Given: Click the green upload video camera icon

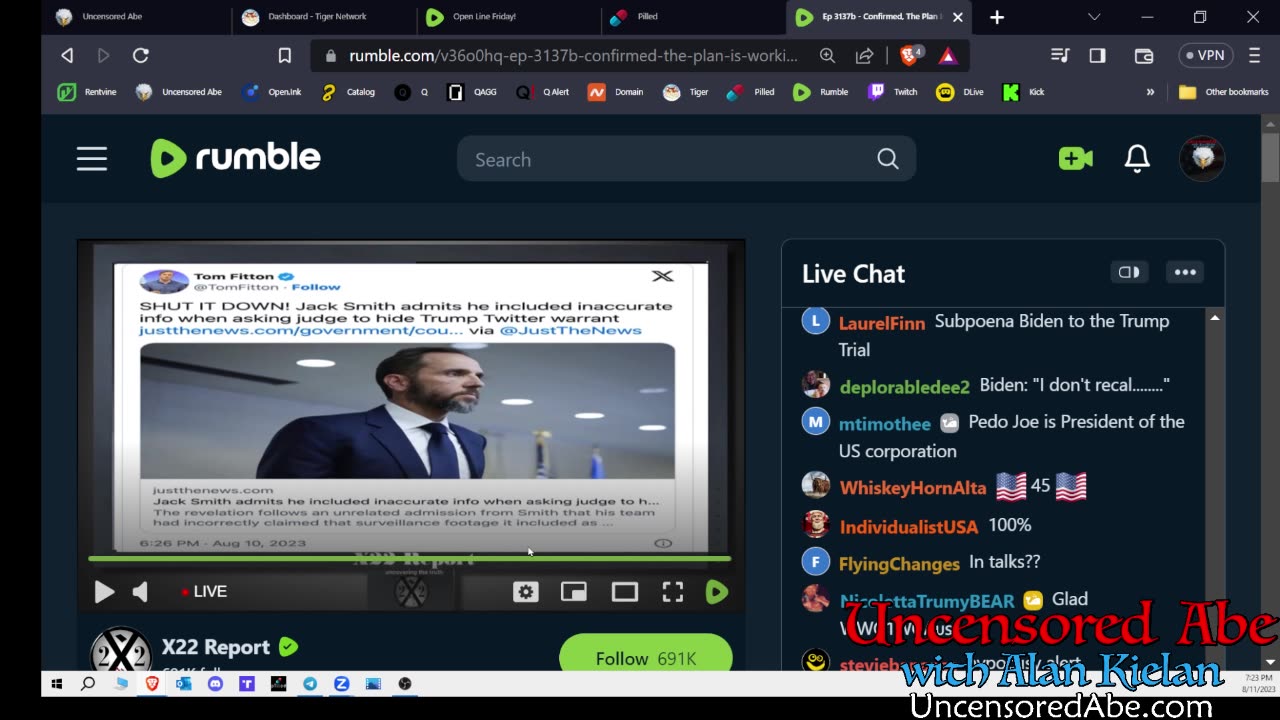Looking at the screenshot, I should [x=1076, y=159].
